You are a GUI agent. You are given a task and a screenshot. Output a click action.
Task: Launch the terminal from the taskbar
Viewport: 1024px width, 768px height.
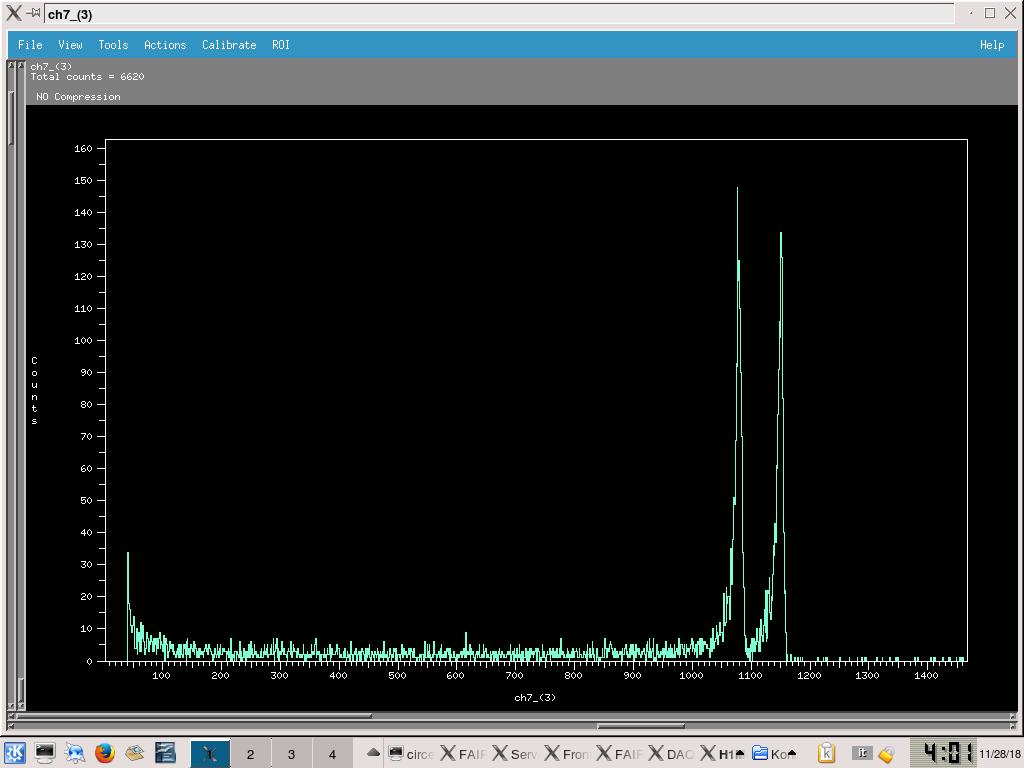[45, 753]
